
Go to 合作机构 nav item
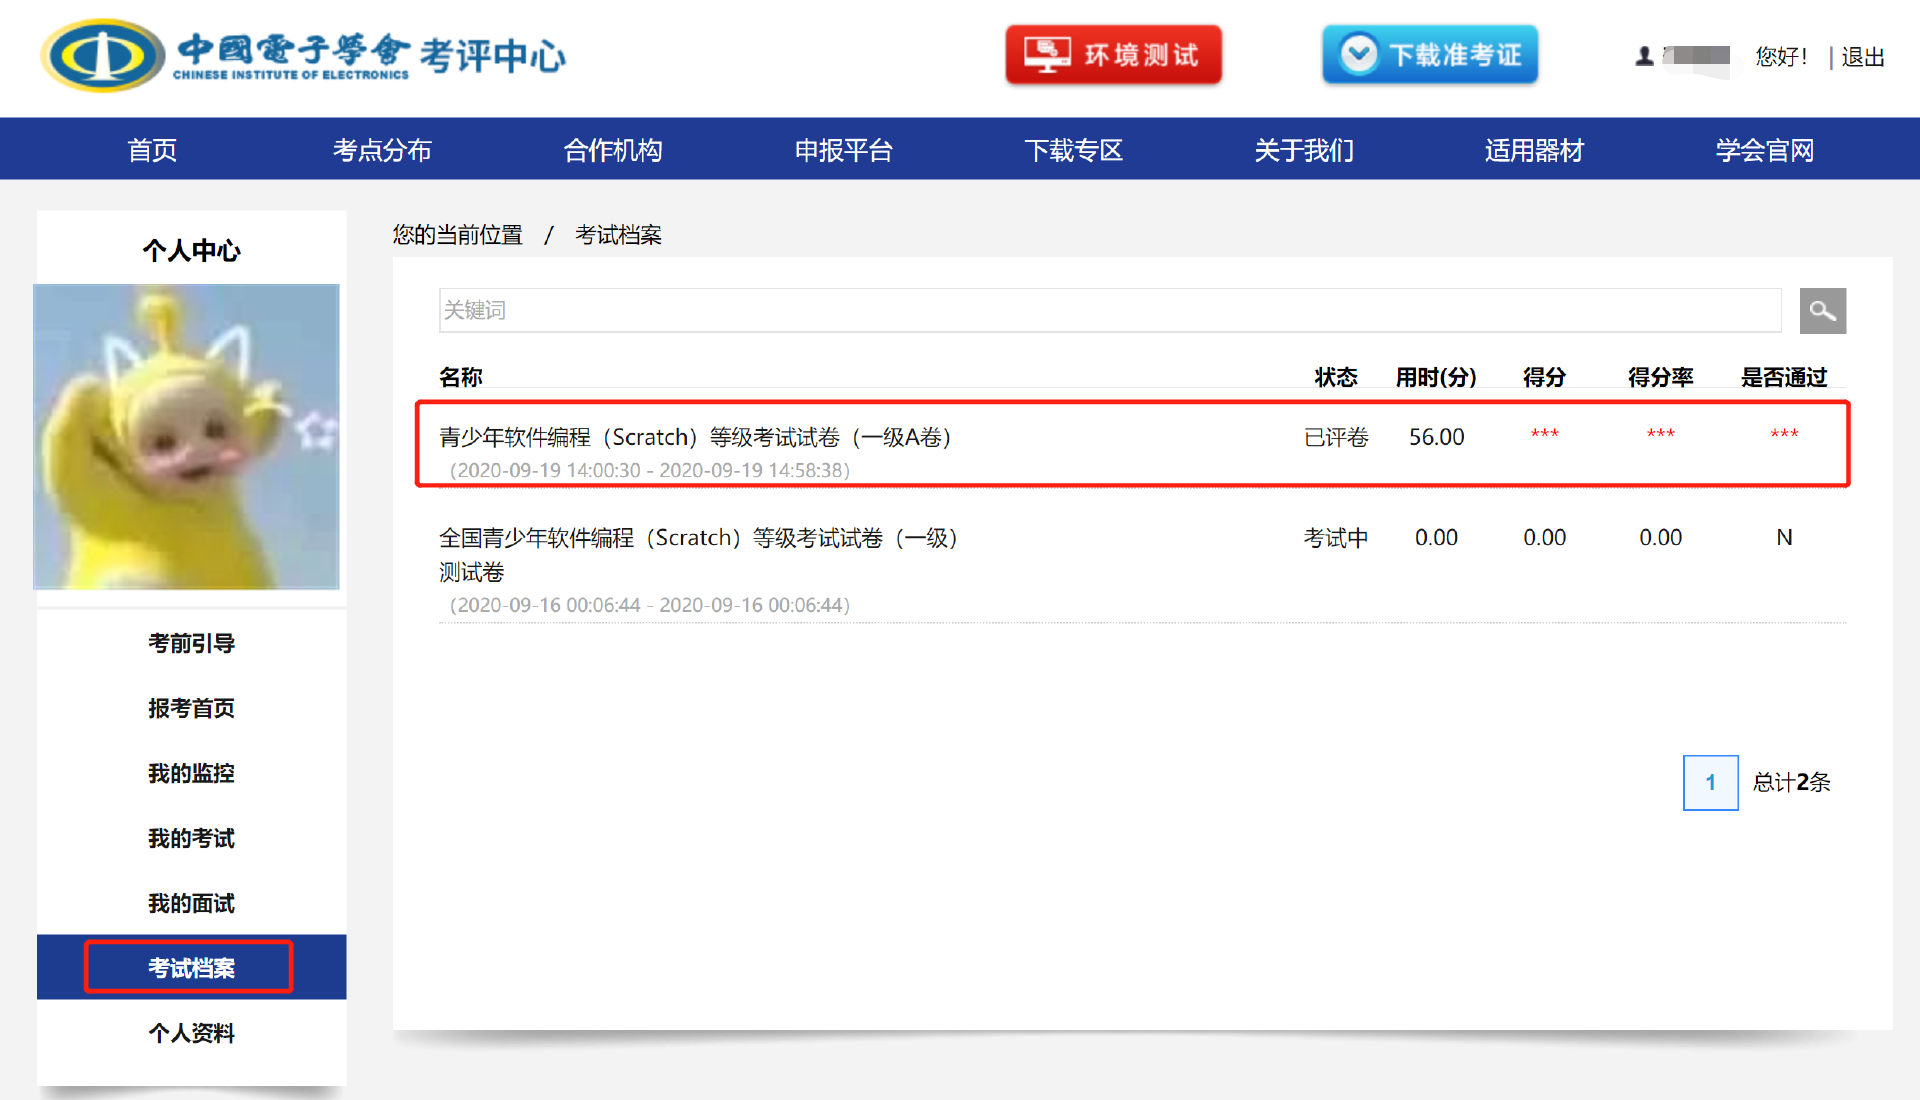point(612,150)
